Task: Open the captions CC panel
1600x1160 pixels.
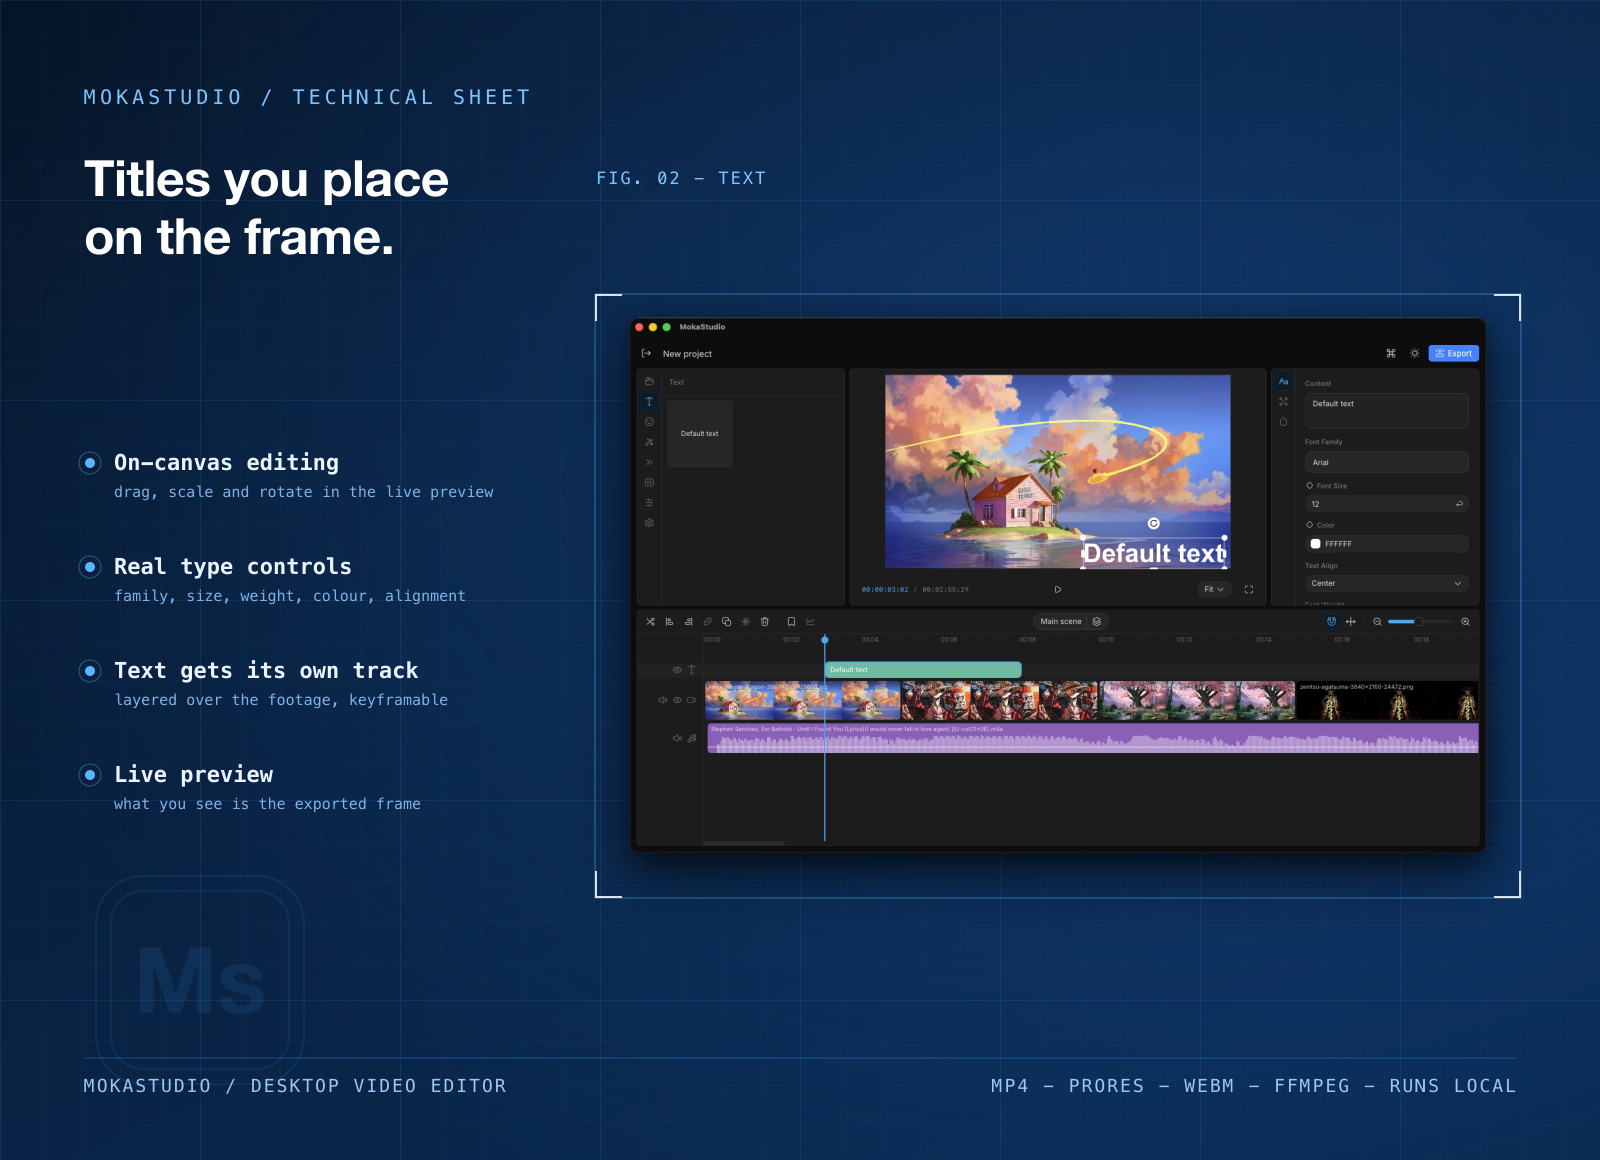Action: click(649, 482)
